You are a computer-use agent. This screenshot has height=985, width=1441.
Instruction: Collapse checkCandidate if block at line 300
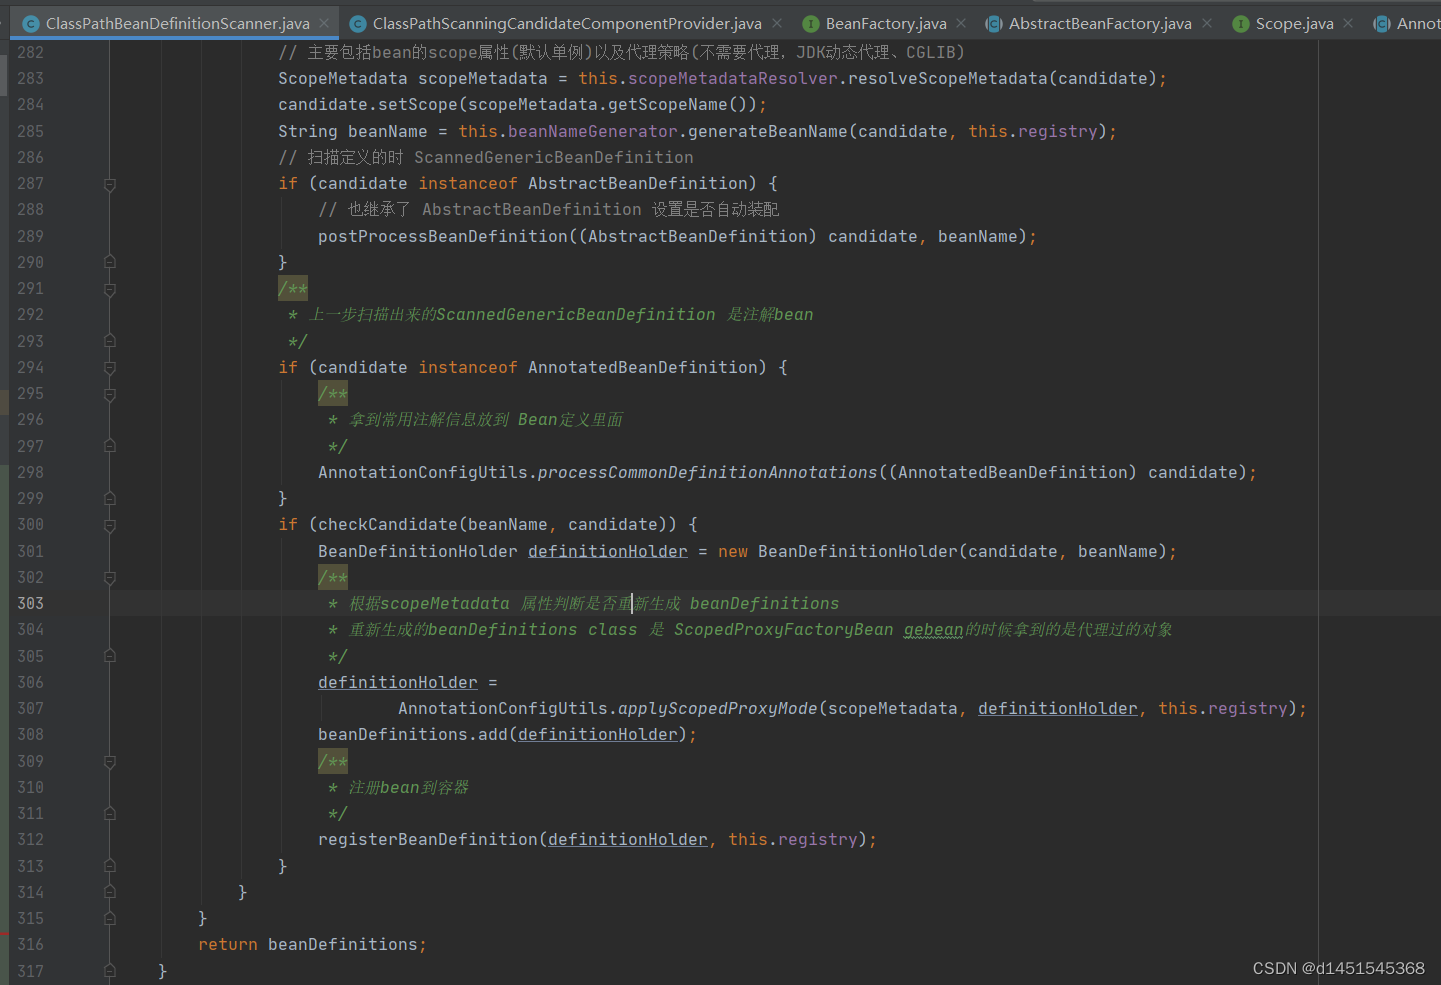110,525
